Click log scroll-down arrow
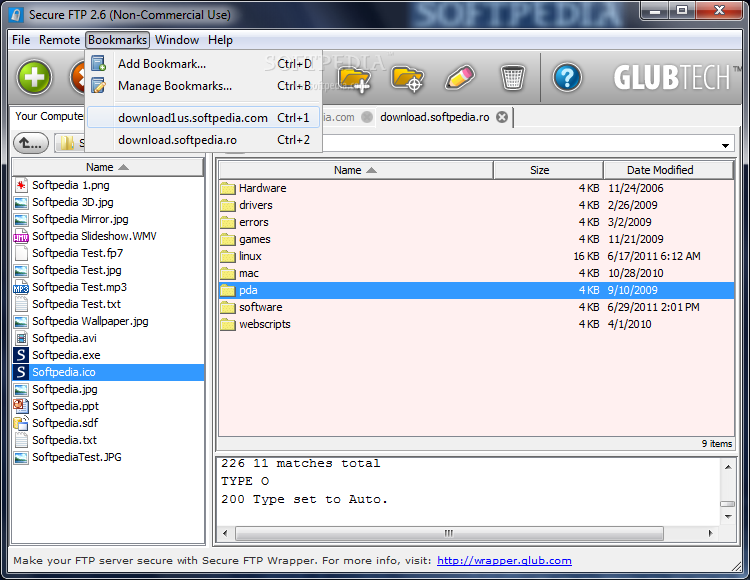The height and width of the screenshot is (580, 750). [x=728, y=517]
